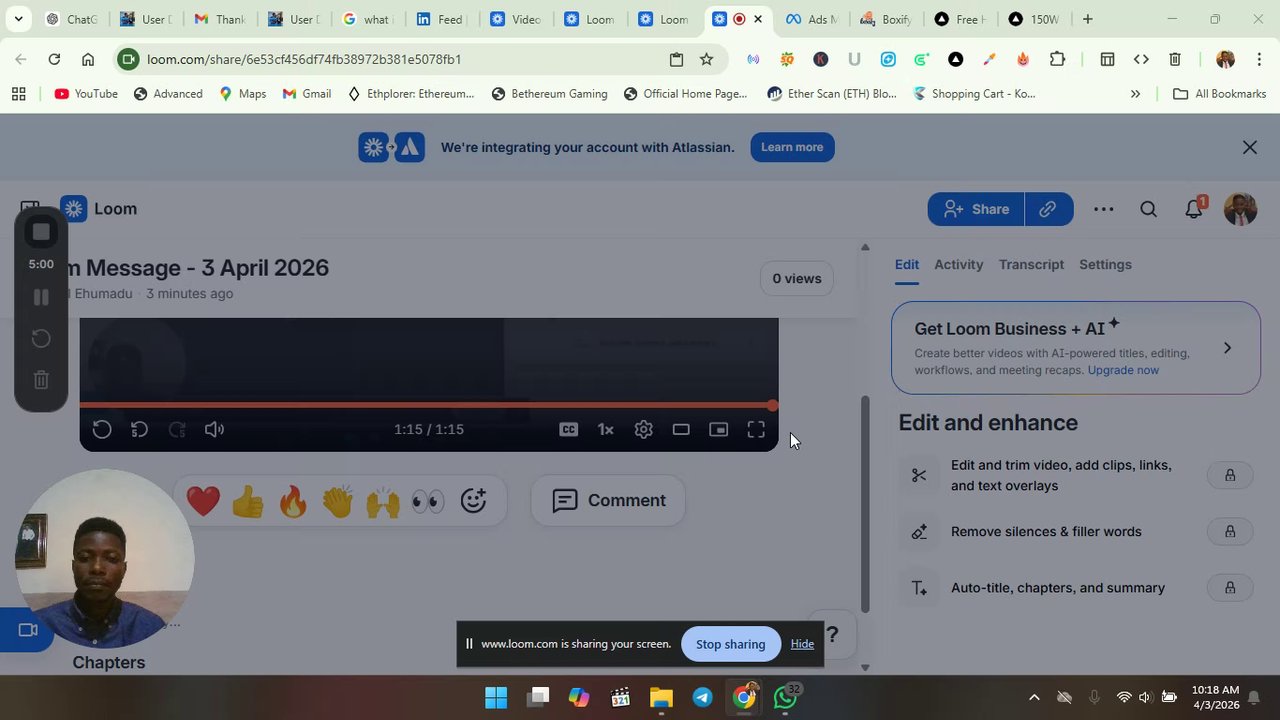React with the red heart emoji
Viewport: 1280px width, 720px height.
point(203,500)
